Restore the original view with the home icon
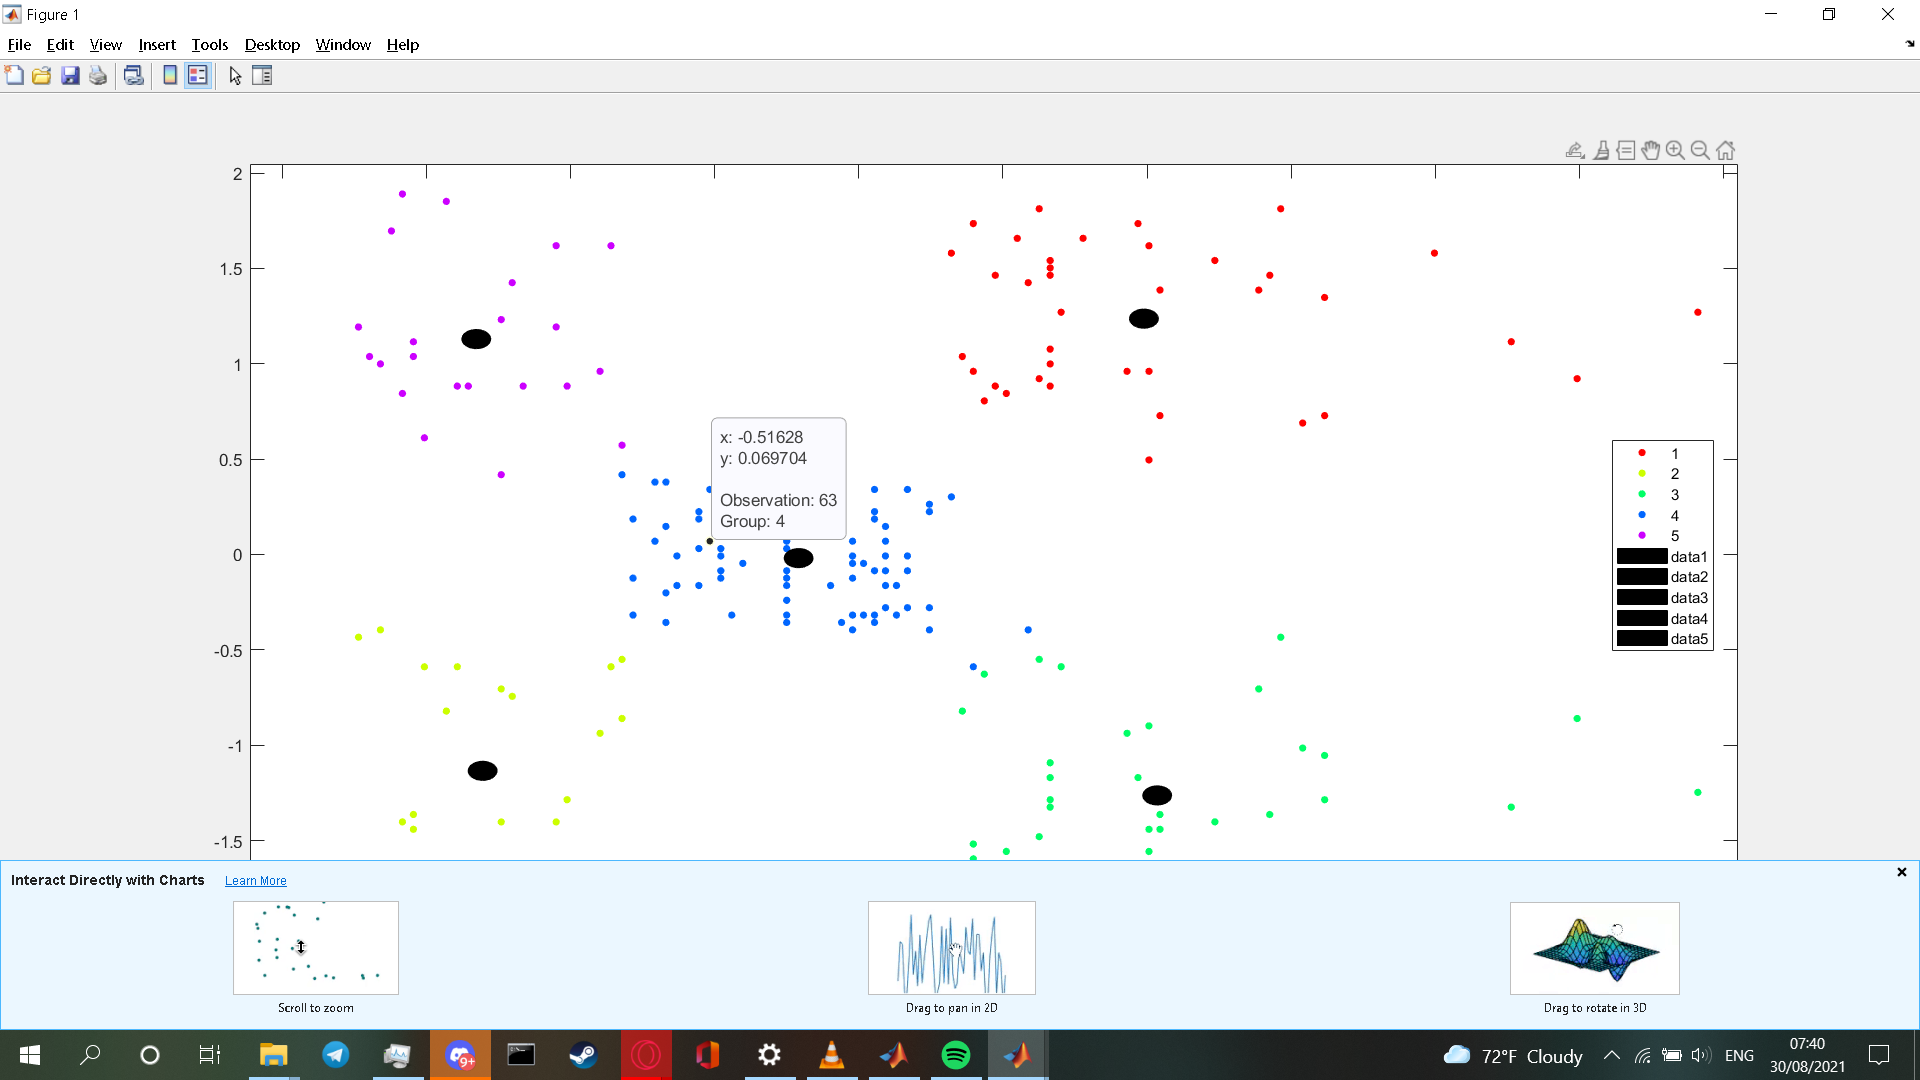 tap(1725, 150)
